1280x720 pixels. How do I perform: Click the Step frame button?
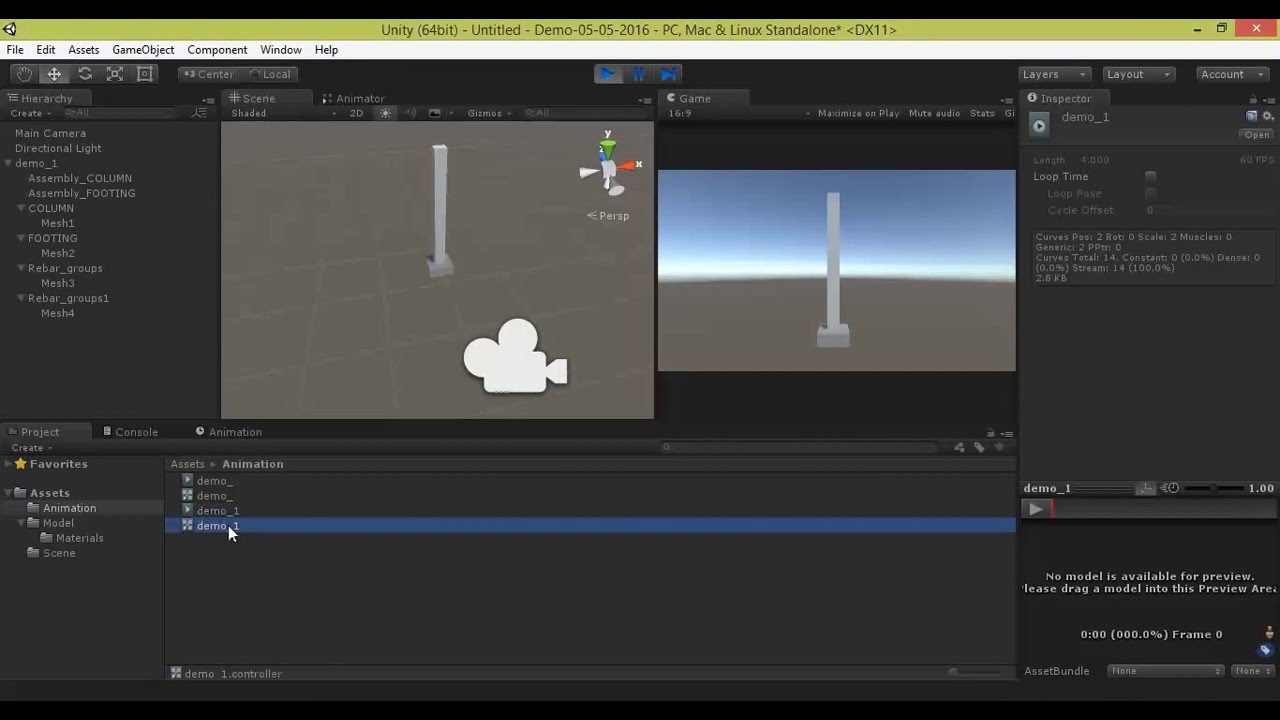pos(668,74)
